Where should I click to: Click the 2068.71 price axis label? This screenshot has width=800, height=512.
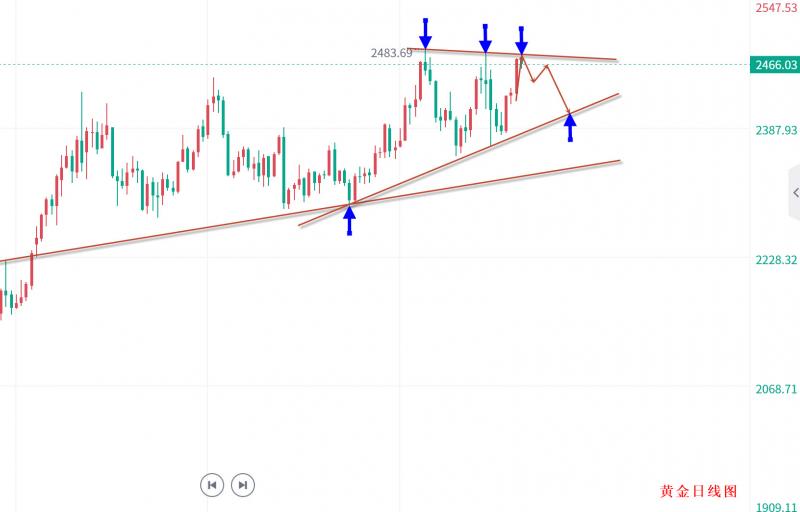[775, 388]
